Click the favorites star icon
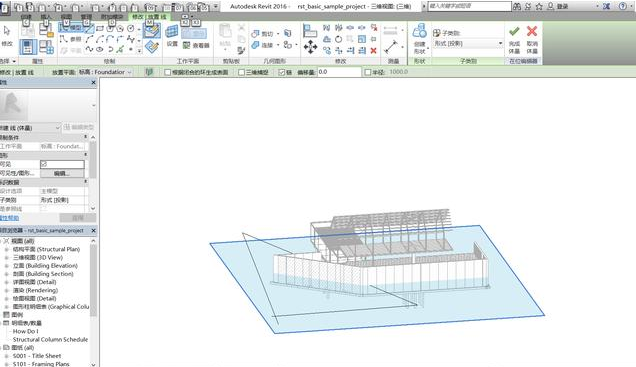The height and width of the screenshot is (367, 636). pyautogui.click(x=539, y=6)
